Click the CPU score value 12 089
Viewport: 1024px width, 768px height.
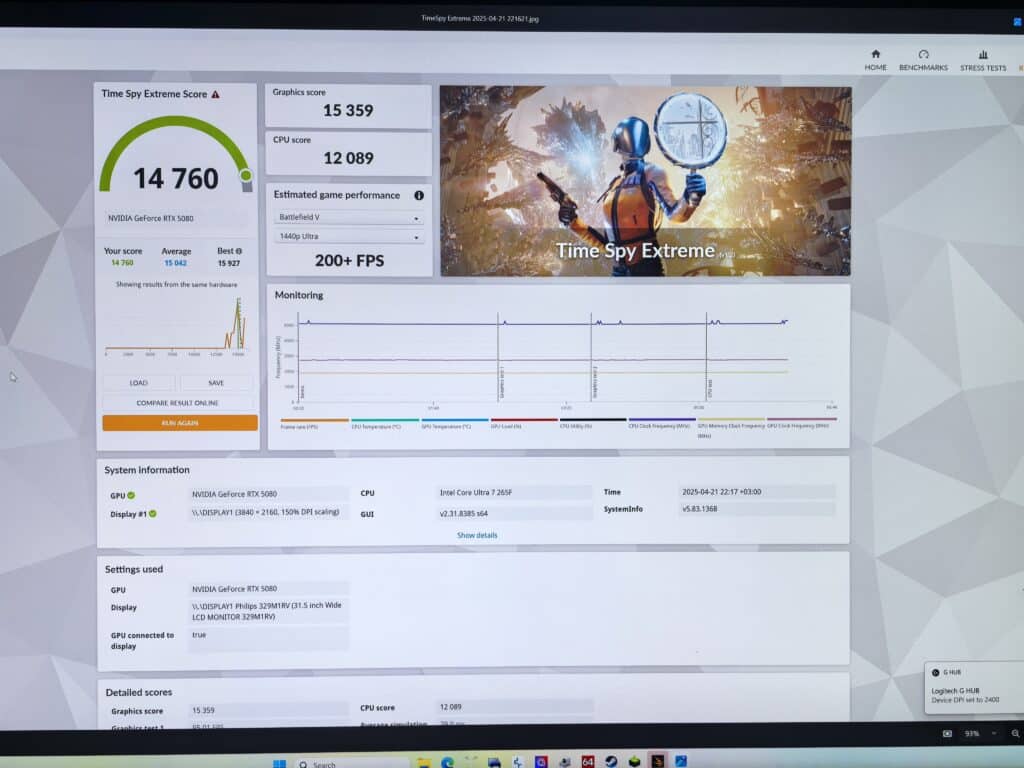click(x=348, y=158)
